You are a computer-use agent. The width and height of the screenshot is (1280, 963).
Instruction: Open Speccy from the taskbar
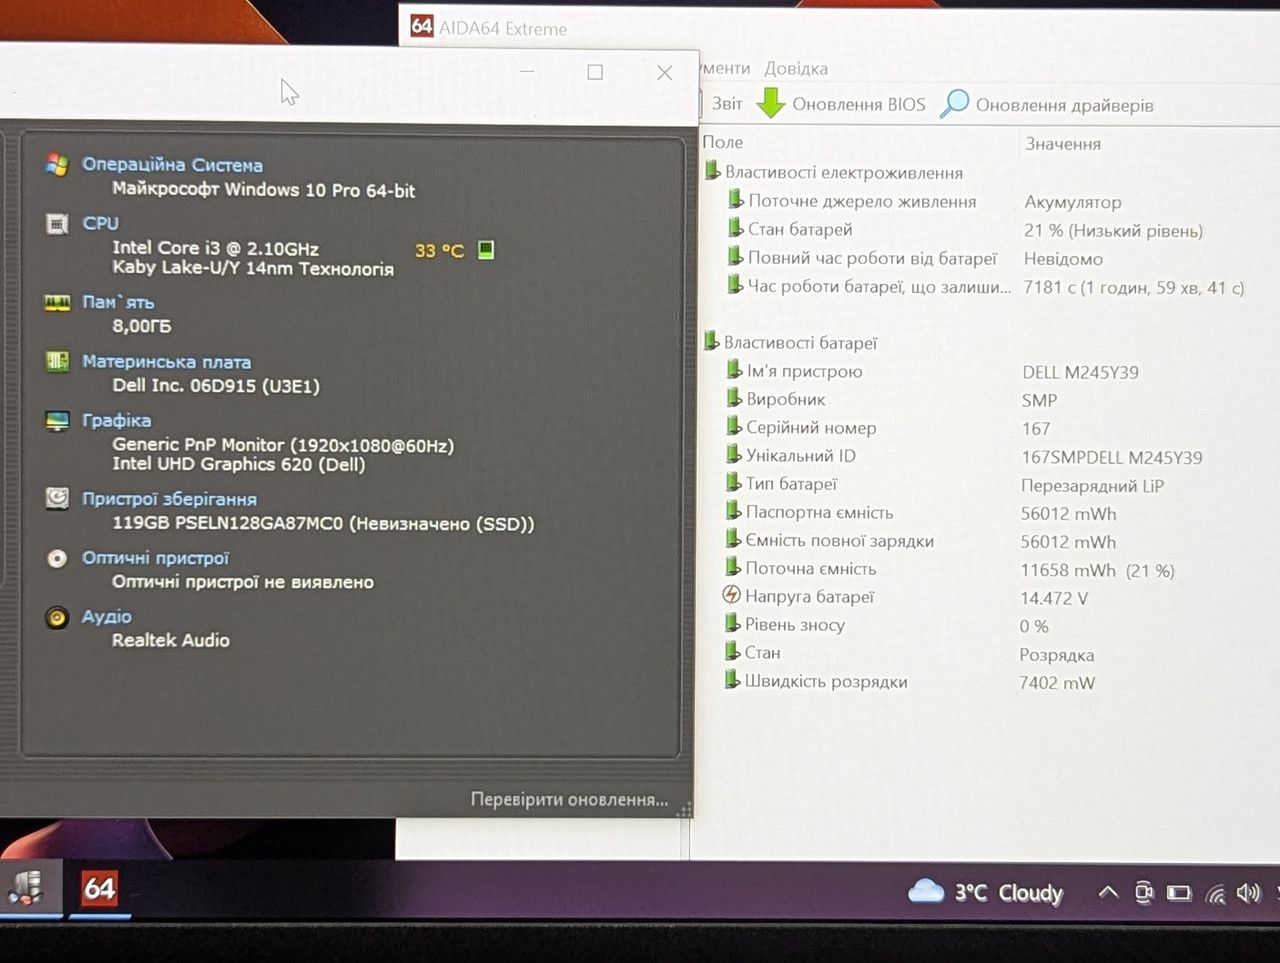tap(26, 887)
